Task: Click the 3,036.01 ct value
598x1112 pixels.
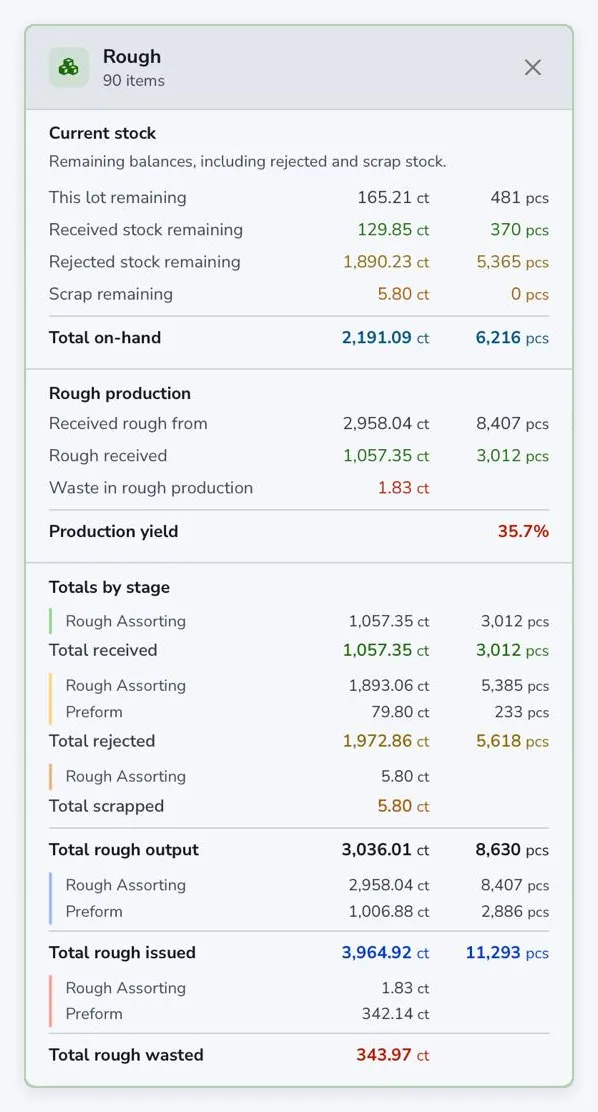Action: 386,850
